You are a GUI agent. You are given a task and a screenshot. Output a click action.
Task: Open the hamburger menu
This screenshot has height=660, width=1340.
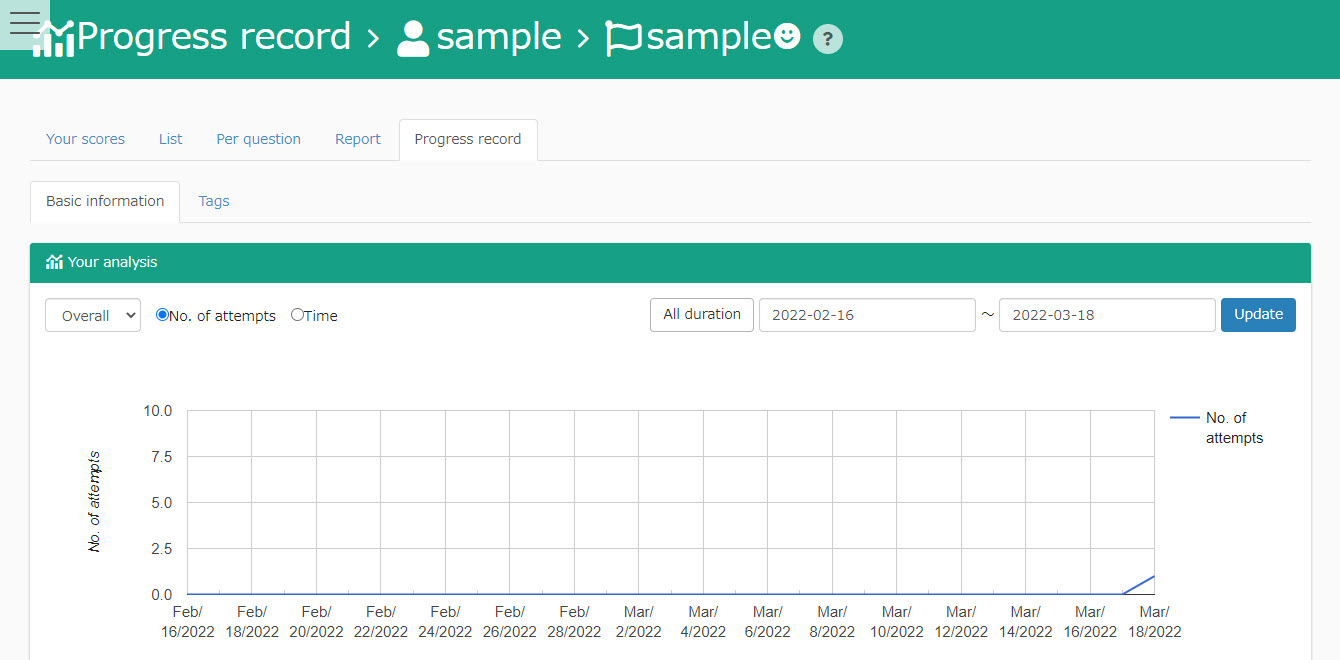click(24, 24)
